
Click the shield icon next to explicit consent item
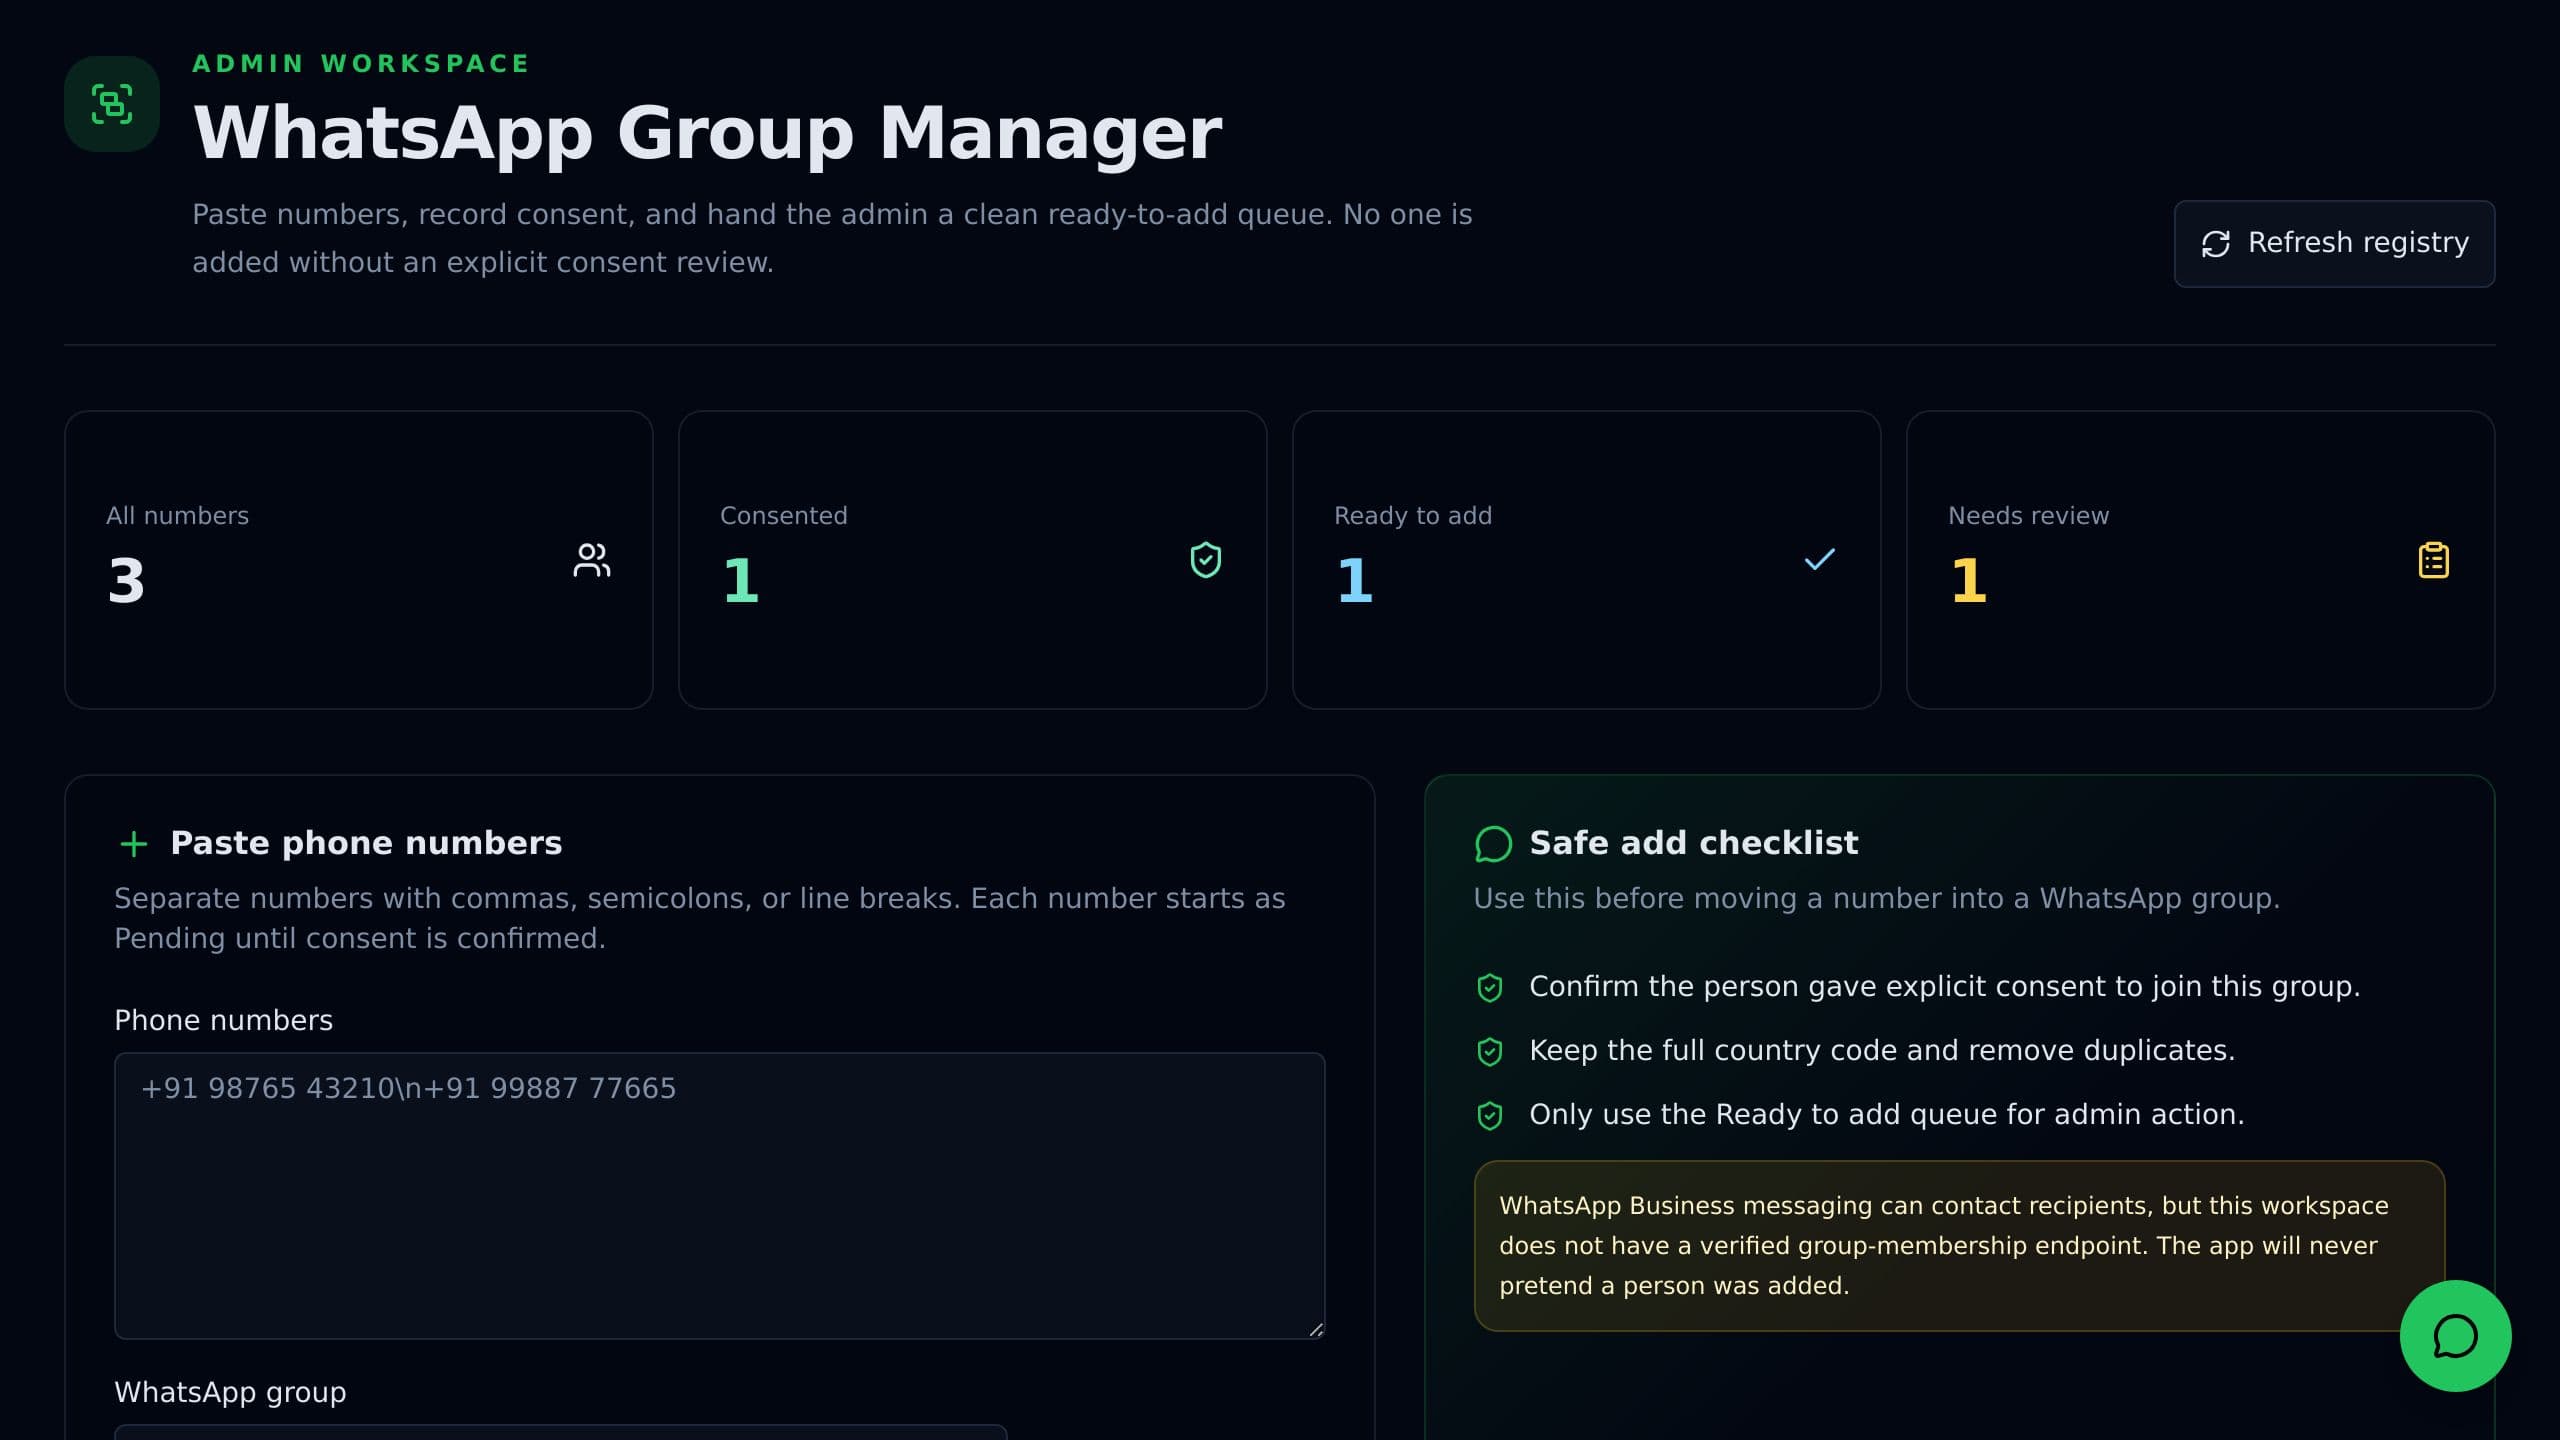[x=1490, y=988]
